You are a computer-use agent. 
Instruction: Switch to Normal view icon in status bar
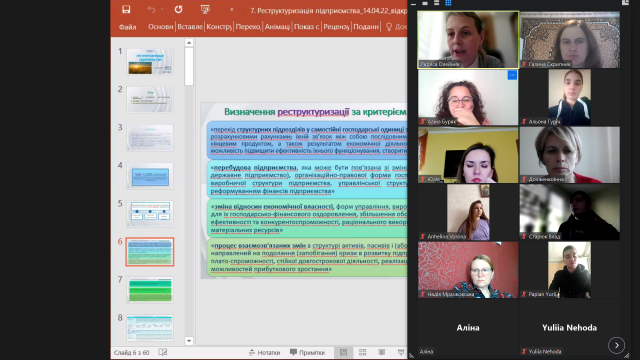[344, 352]
